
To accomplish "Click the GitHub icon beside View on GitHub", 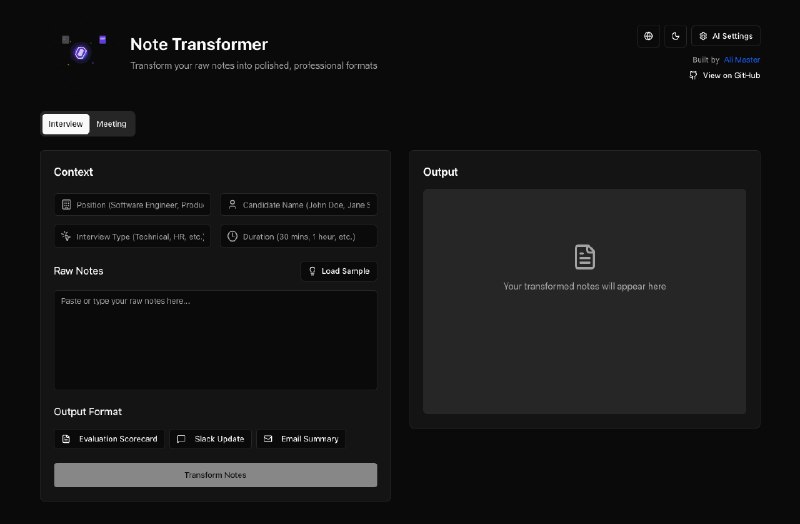I will pyautogui.click(x=693, y=75).
